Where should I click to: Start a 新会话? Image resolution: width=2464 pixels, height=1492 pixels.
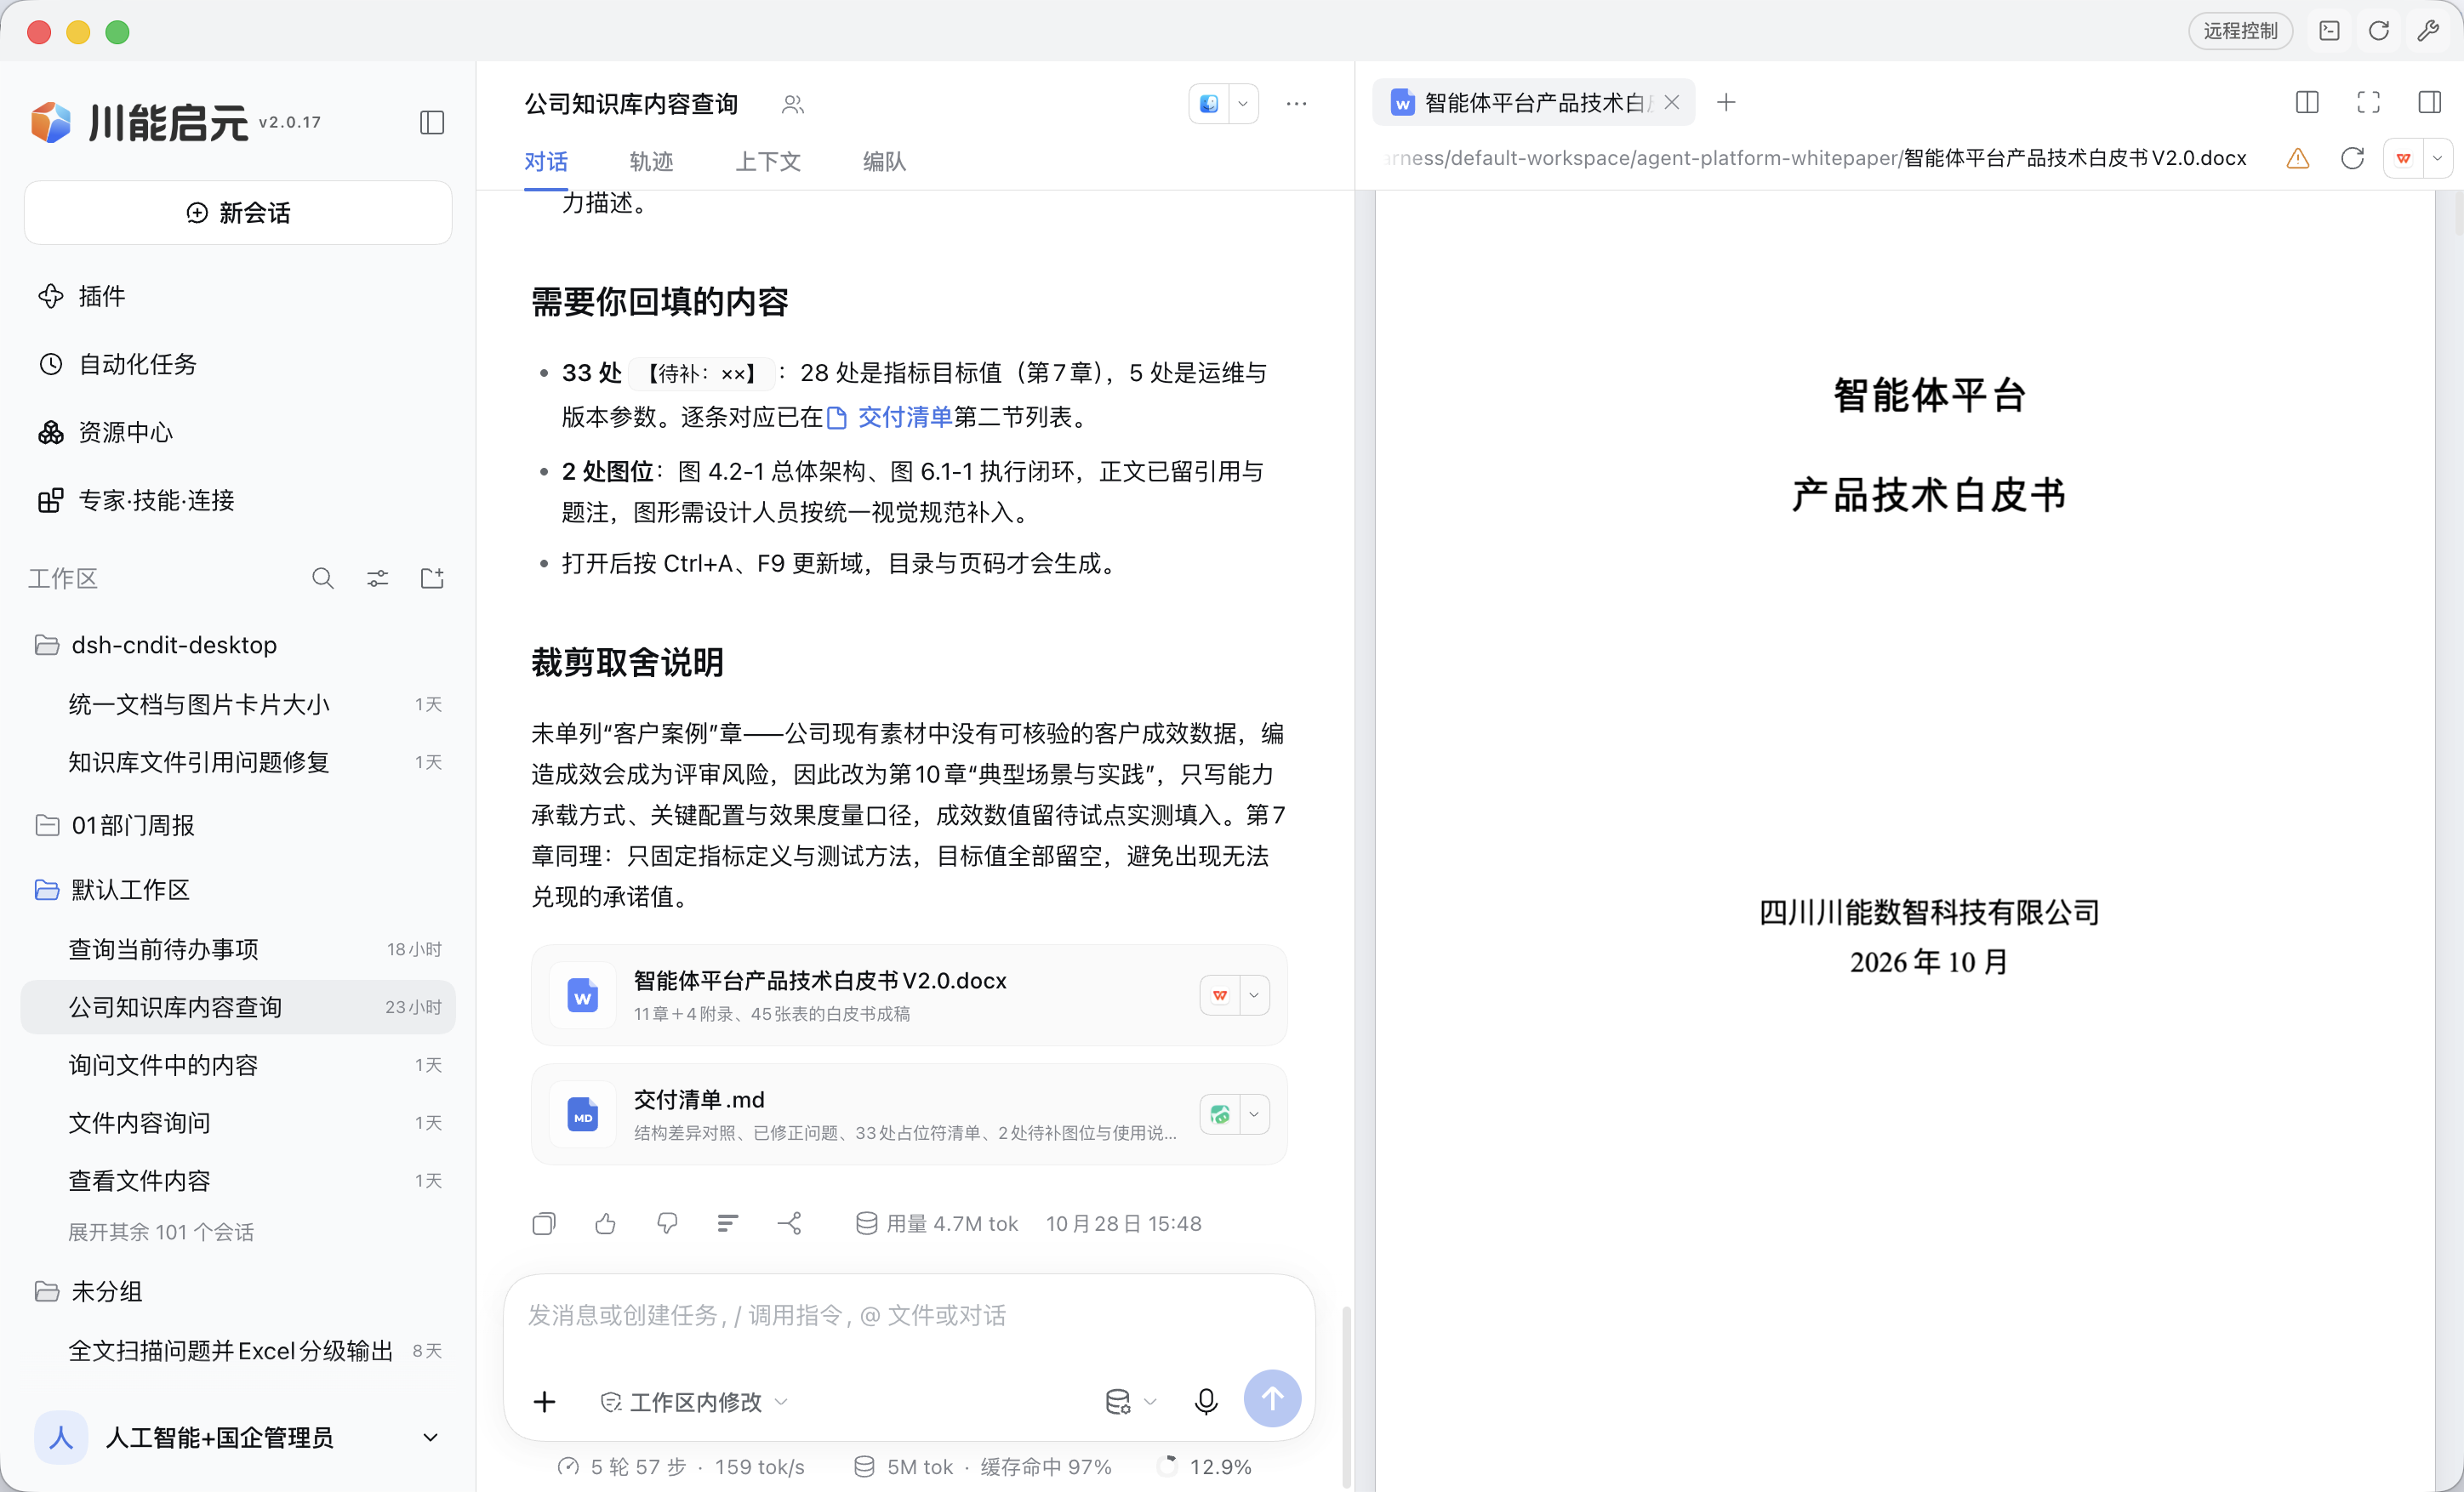pos(238,212)
